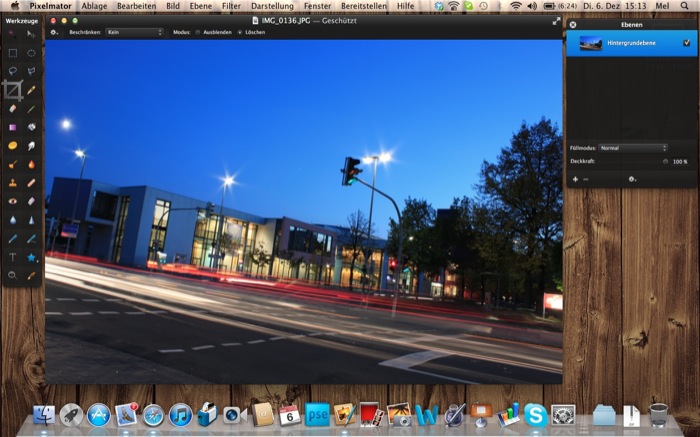The height and width of the screenshot is (437, 700).
Task: Open layer gear options menu in Ebenen
Action: [x=631, y=179]
